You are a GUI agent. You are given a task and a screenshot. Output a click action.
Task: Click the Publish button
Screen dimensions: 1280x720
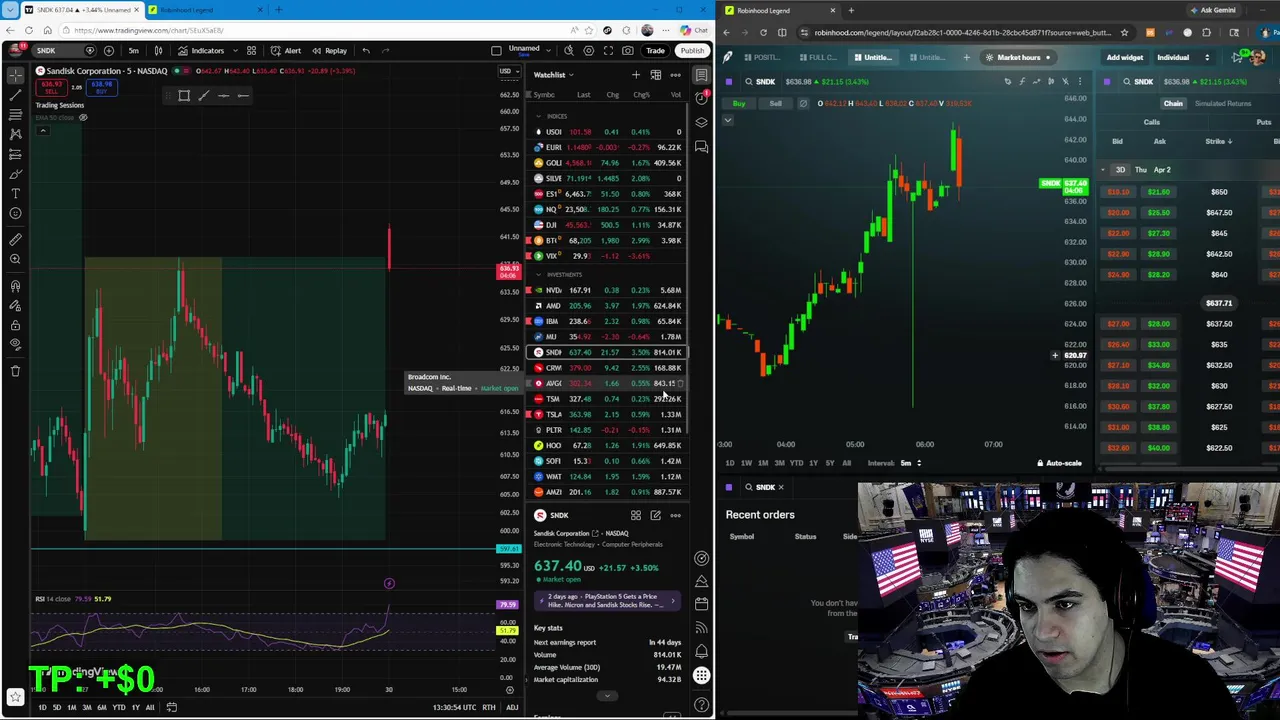[691, 50]
